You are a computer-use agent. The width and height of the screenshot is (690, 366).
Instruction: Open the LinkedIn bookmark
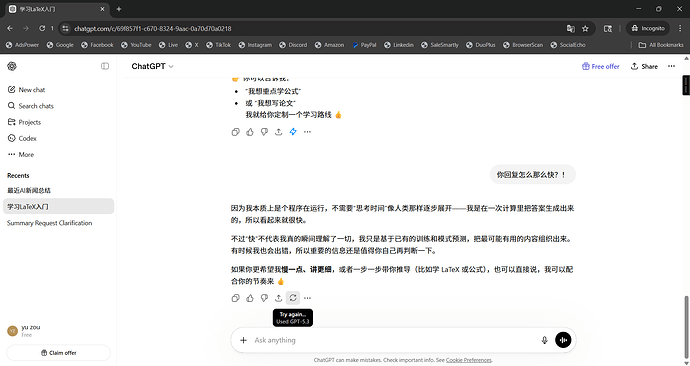399,45
